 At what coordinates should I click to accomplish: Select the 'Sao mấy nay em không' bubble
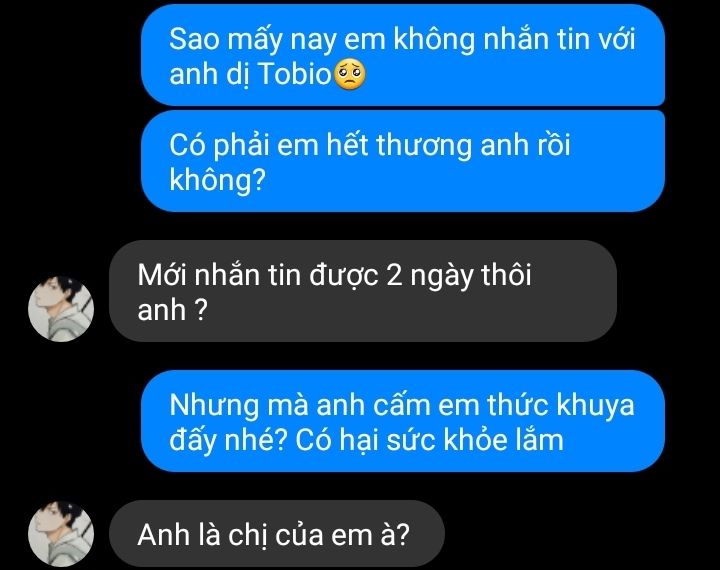pyautogui.click(x=403, y=55)
